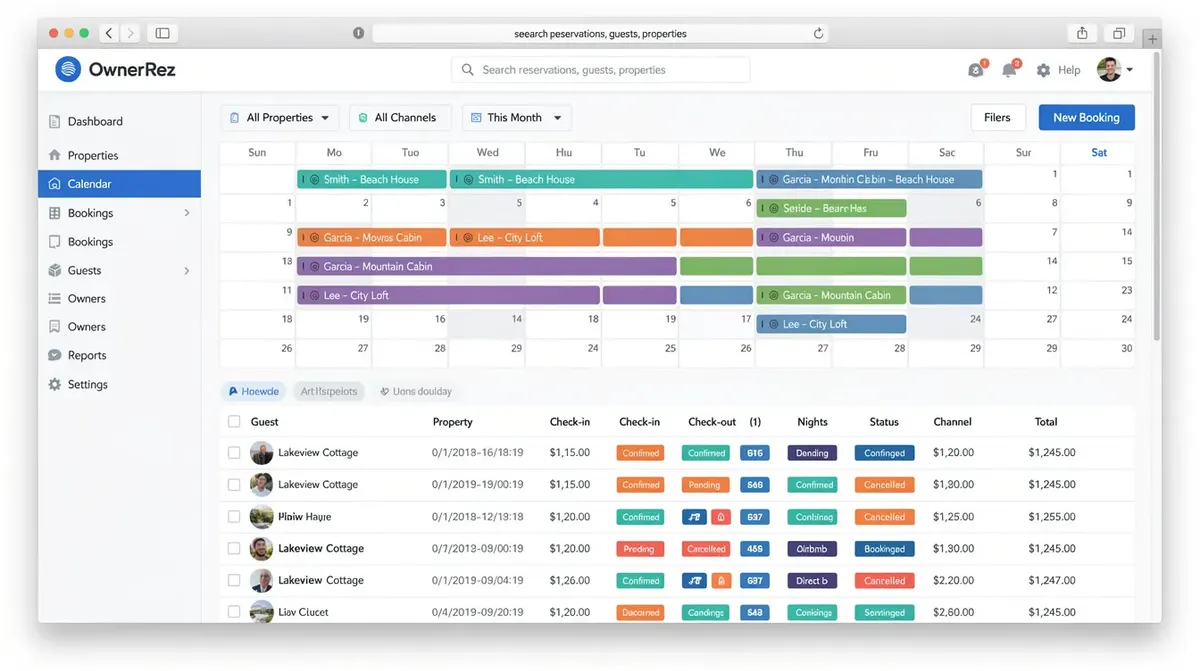Click the Guests cube icon in the sidebar
The height and width of the screenshot is (671, 1200).
(x=55, y=270)
